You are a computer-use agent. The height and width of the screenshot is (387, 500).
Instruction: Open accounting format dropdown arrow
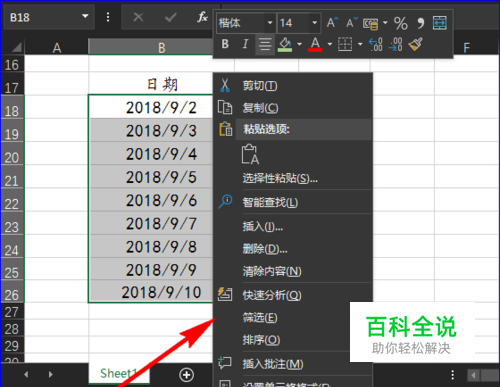(x=385, y=23)
